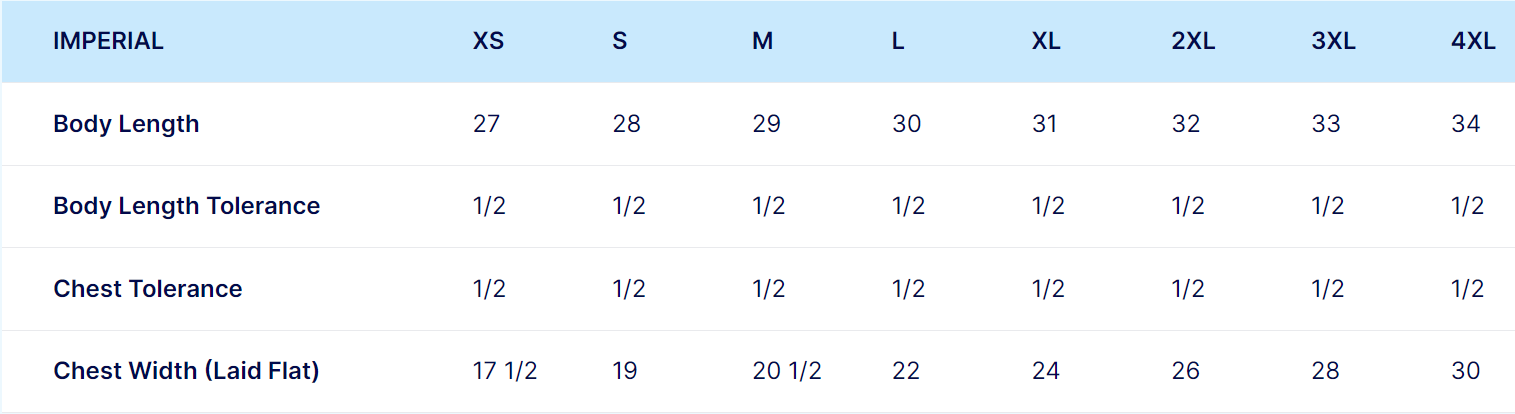Click the M chest width 20 1/2
The height and width of the screenshot is (414, 1515).
(x=786, y=371)
